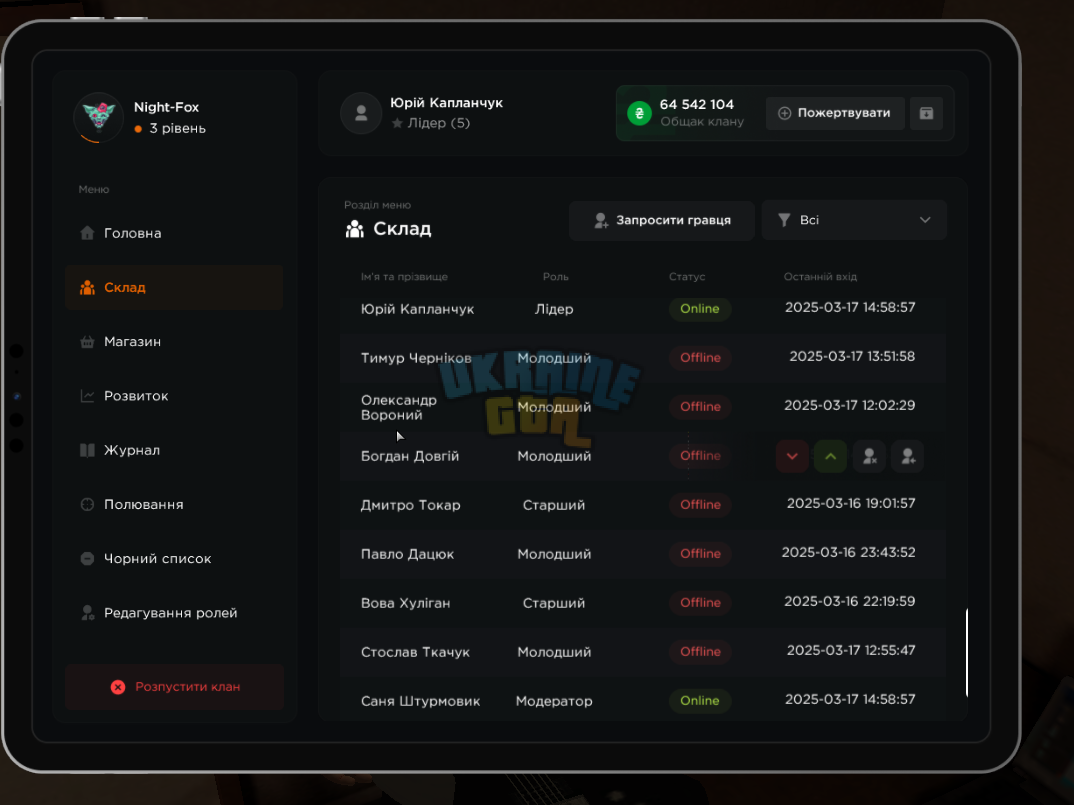Select Склад in the sidebar menu
Viewport: 1074px width, 805px height.
[174, 287]
